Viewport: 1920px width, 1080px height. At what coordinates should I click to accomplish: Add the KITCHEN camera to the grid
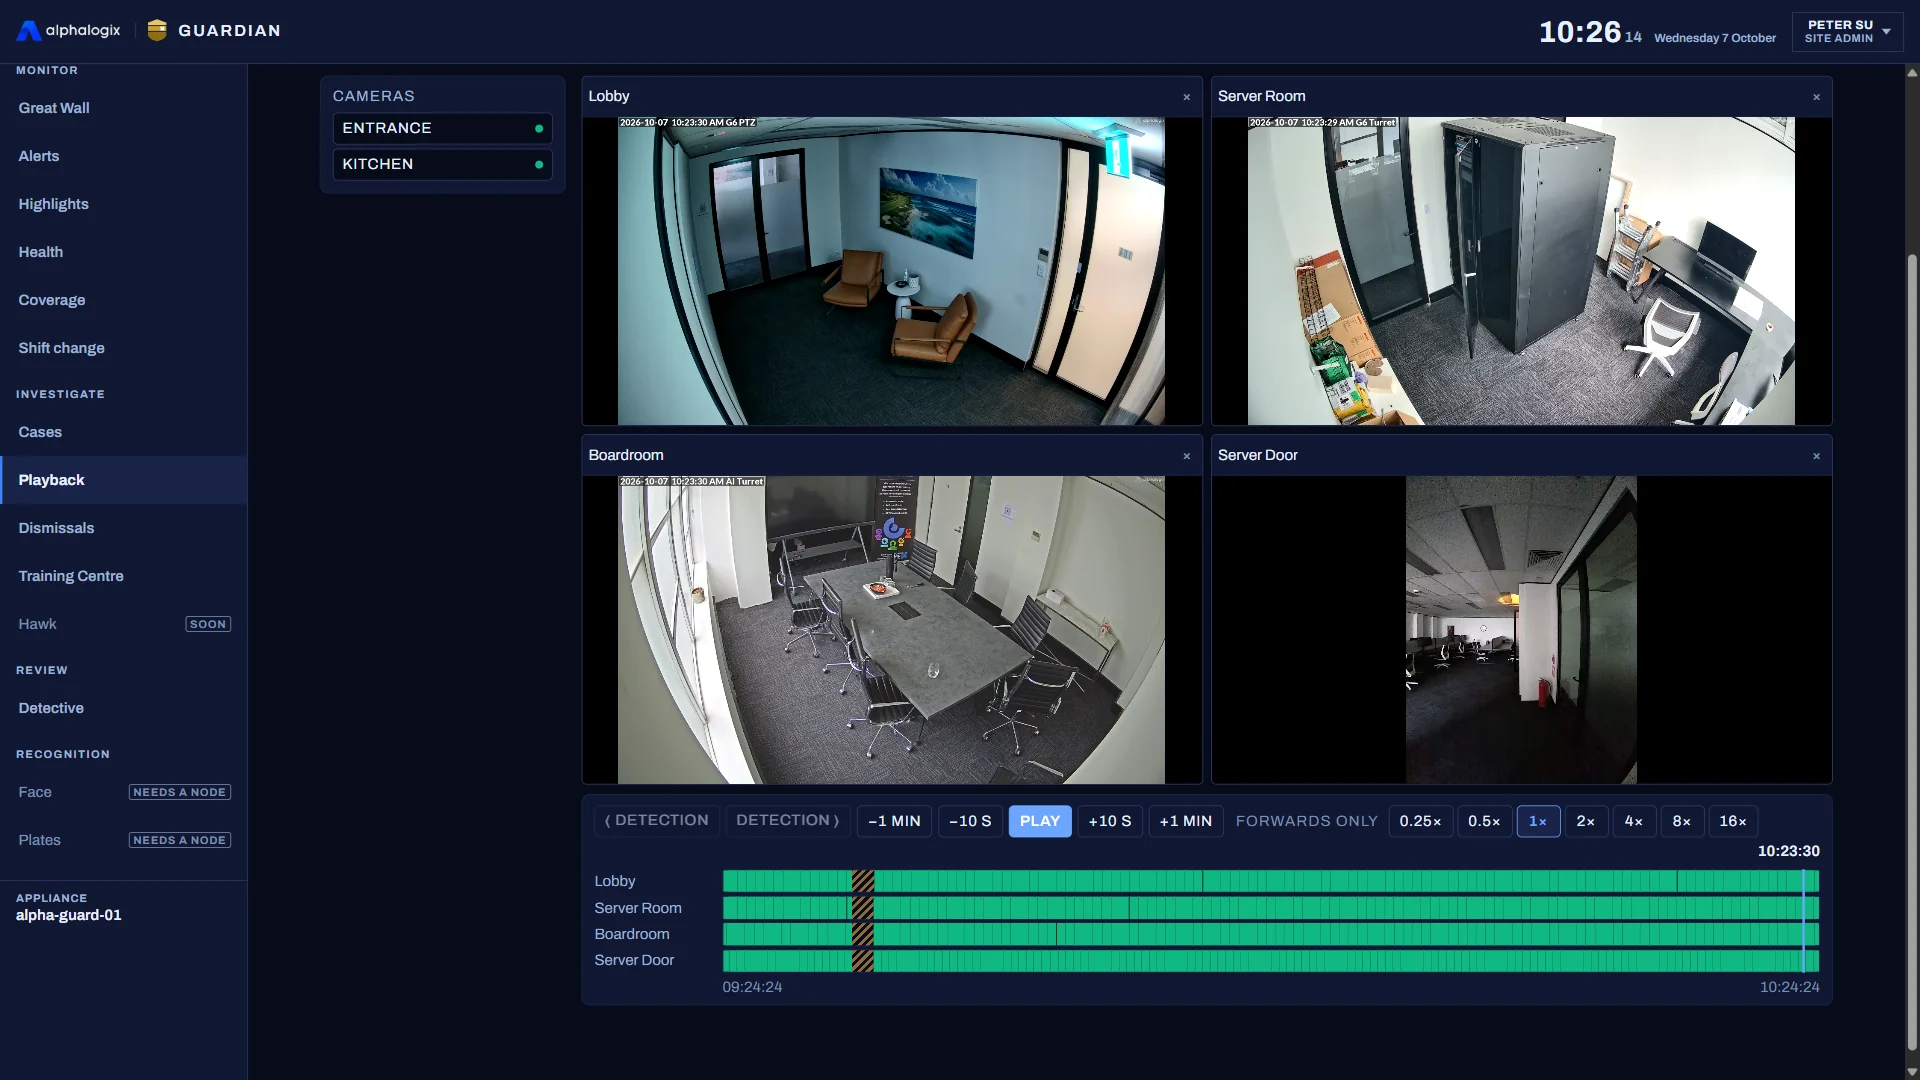pyautogui.click(x=442, y=164)
